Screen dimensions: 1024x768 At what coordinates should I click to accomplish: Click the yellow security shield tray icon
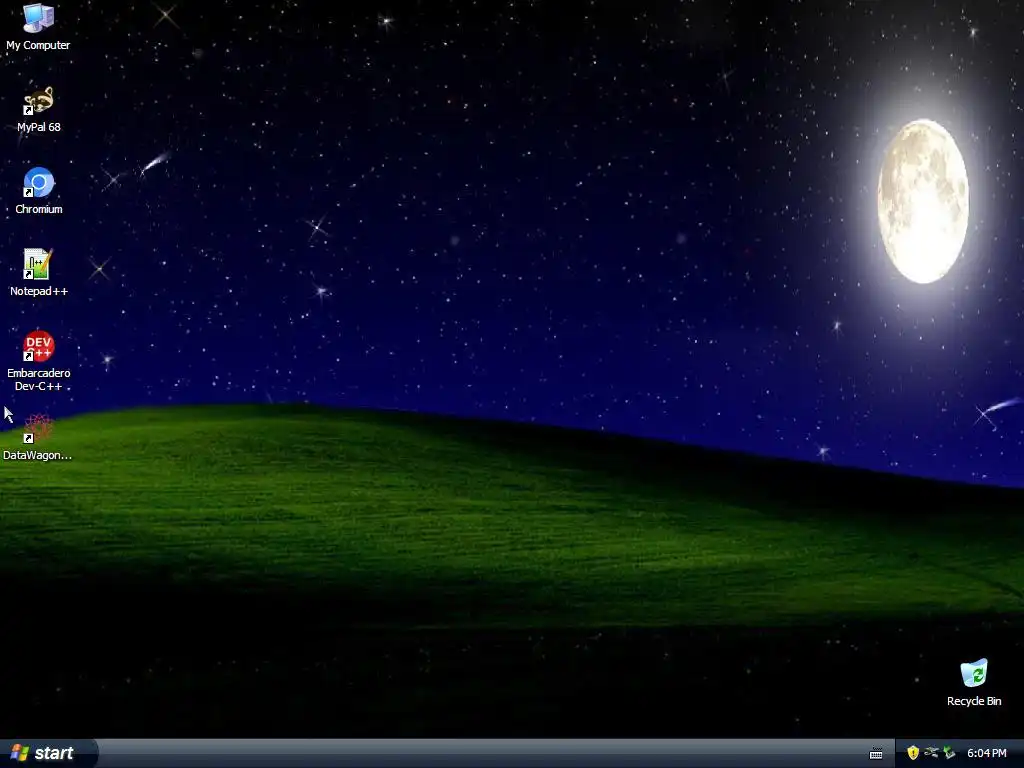point(913,753)
